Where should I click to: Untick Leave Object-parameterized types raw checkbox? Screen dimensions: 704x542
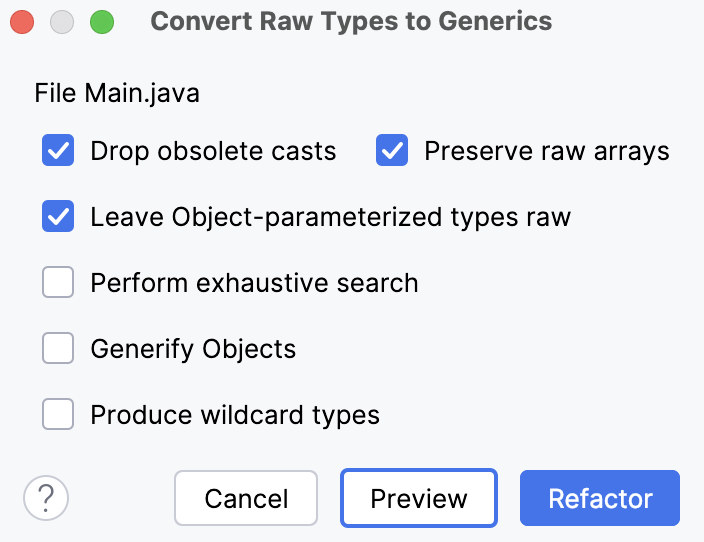(58, 217)
